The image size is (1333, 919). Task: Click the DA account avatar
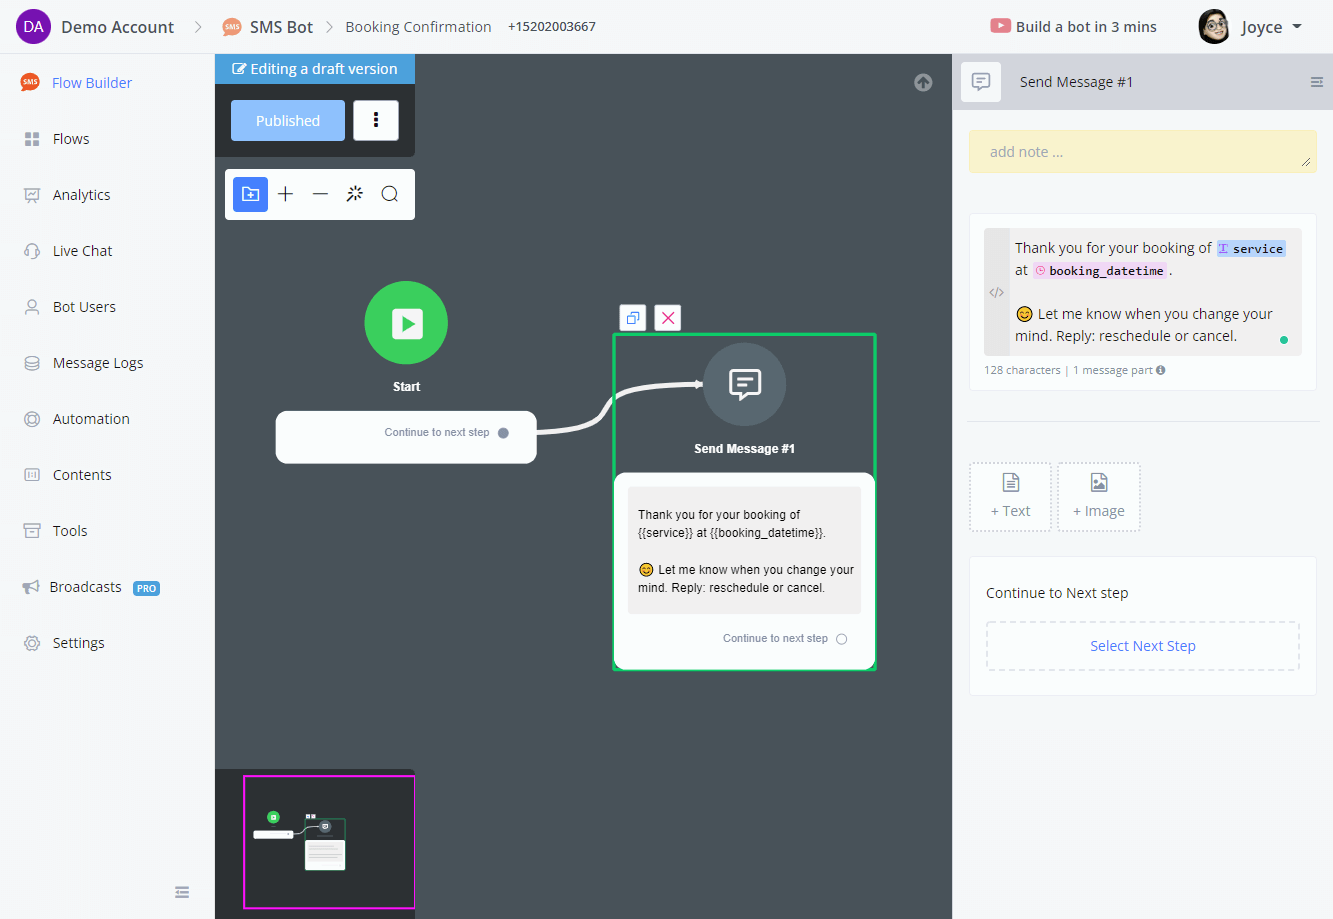pyautogui.click(x=33, y=27)
